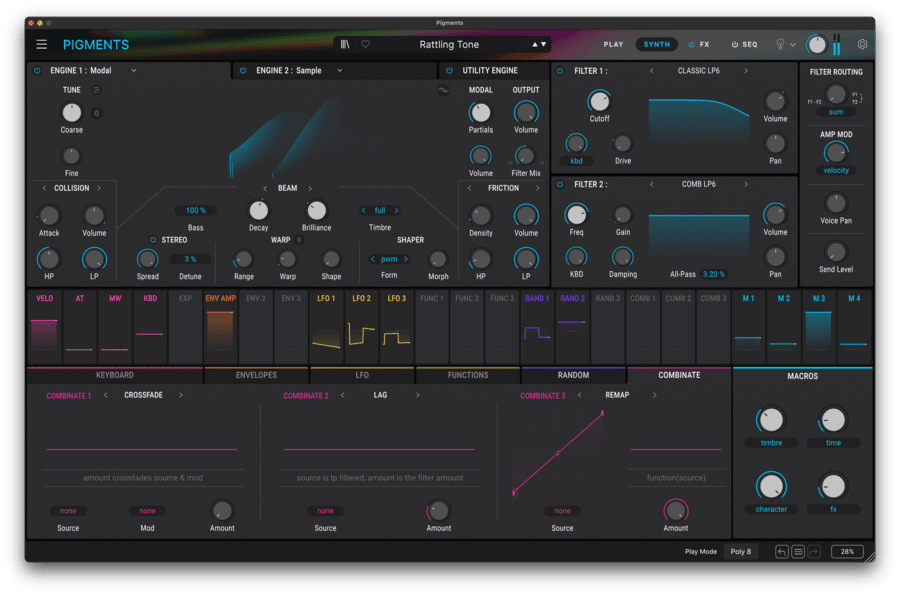Click the Poly 8 play mode button
The image size is (900, 595).
(x=740, y=551)
